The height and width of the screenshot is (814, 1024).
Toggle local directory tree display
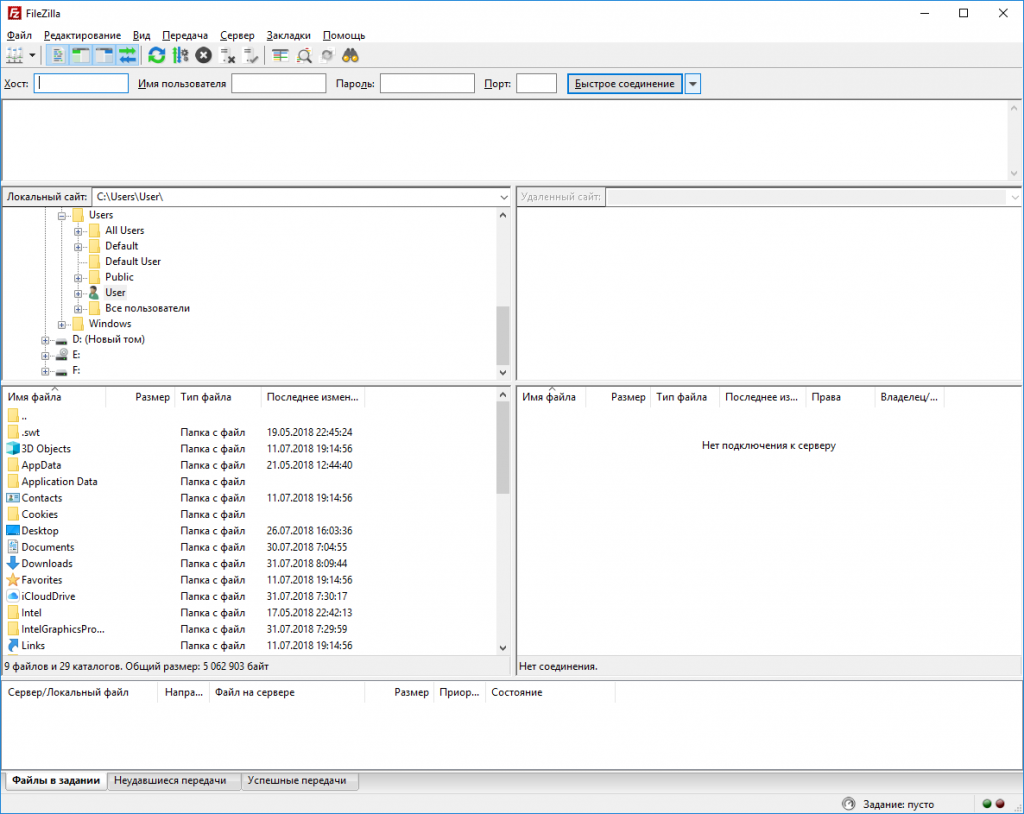[80, 56]
